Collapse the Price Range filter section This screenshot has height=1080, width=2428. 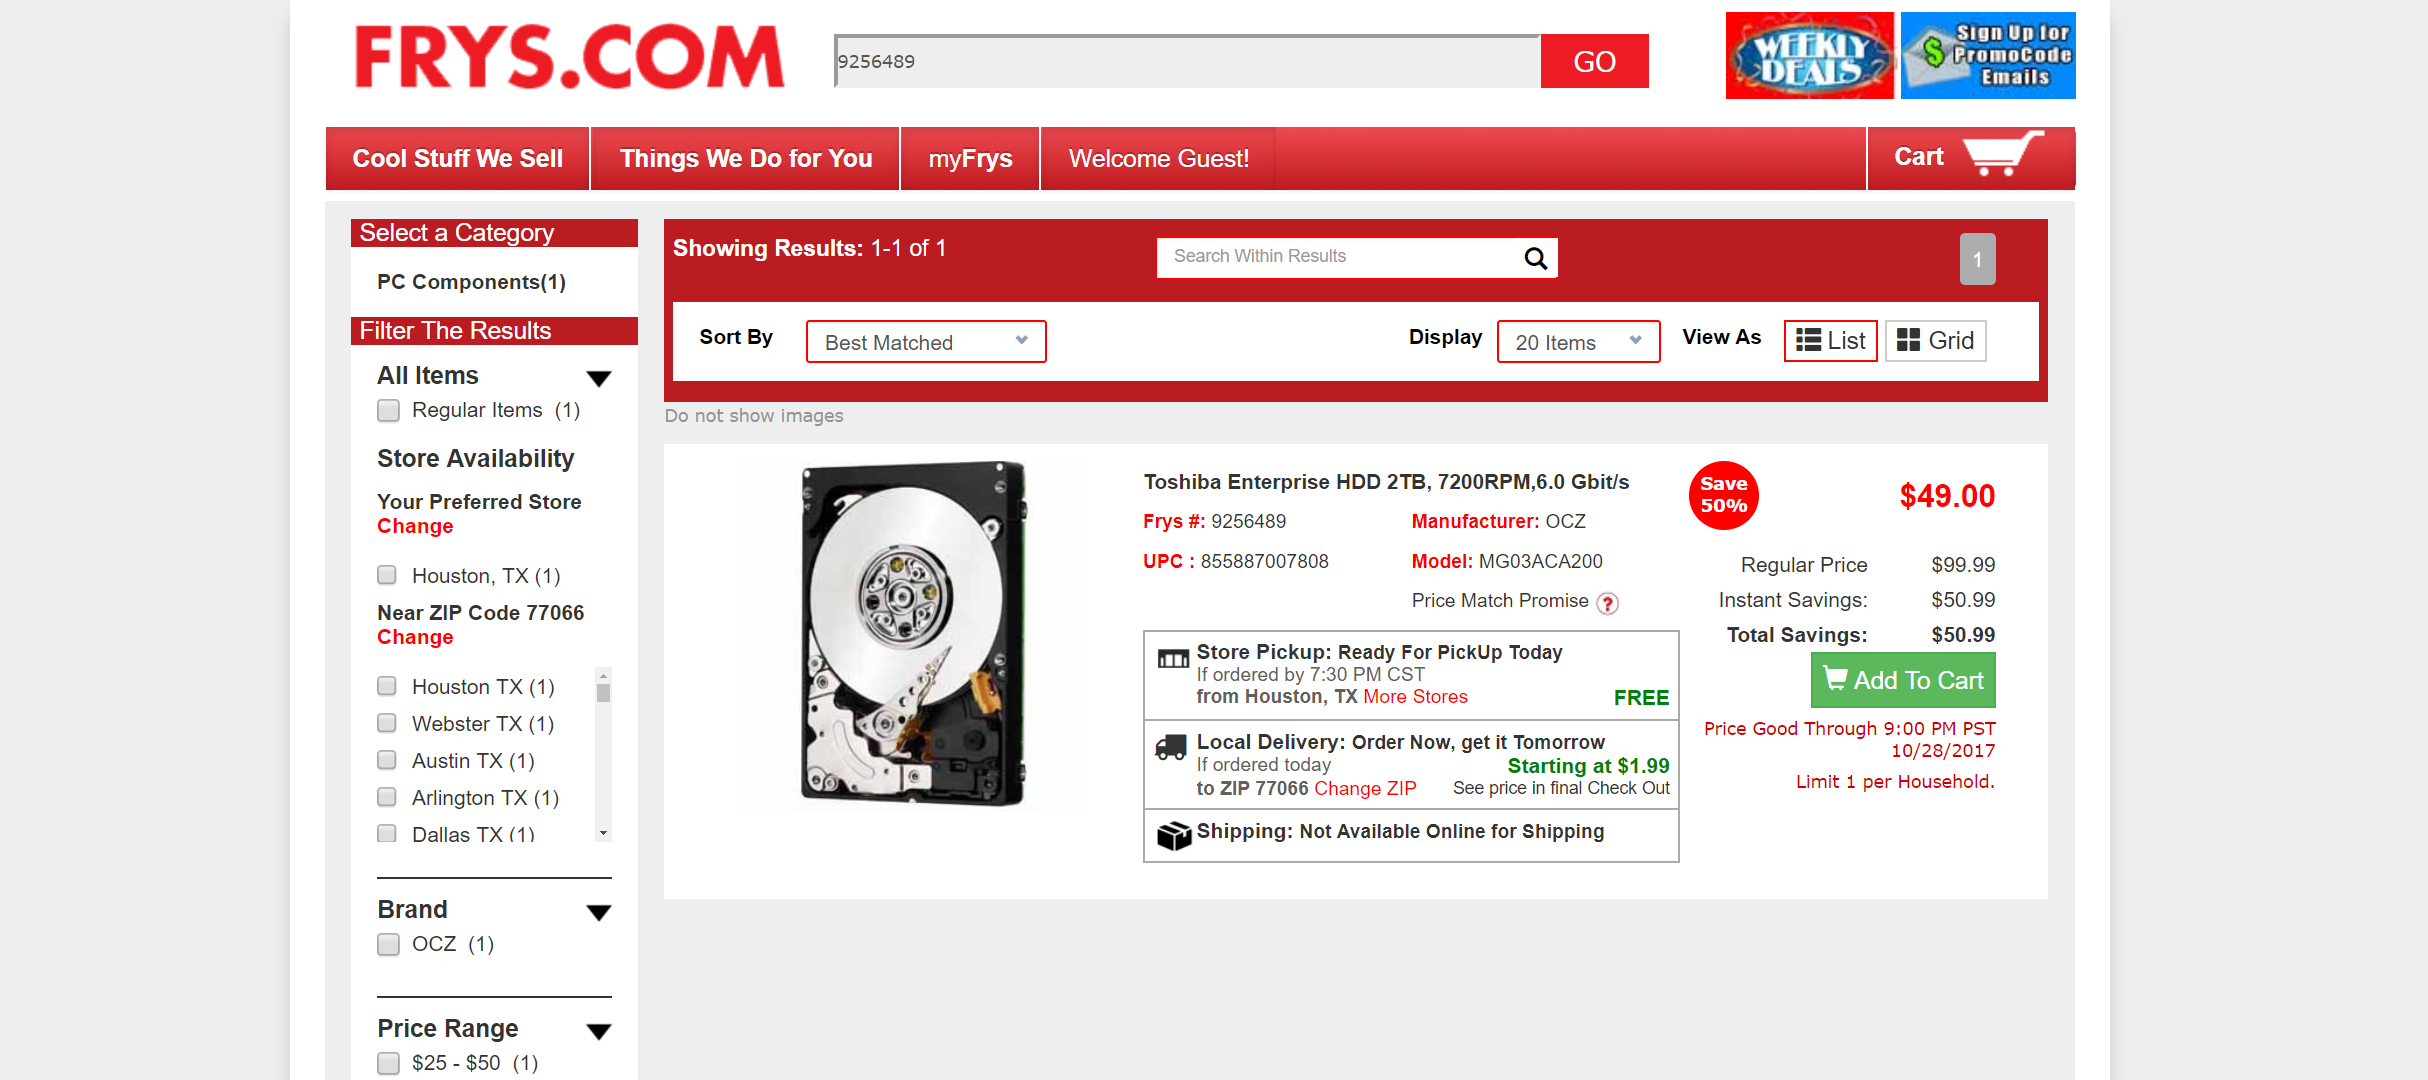coord(599,1031)
